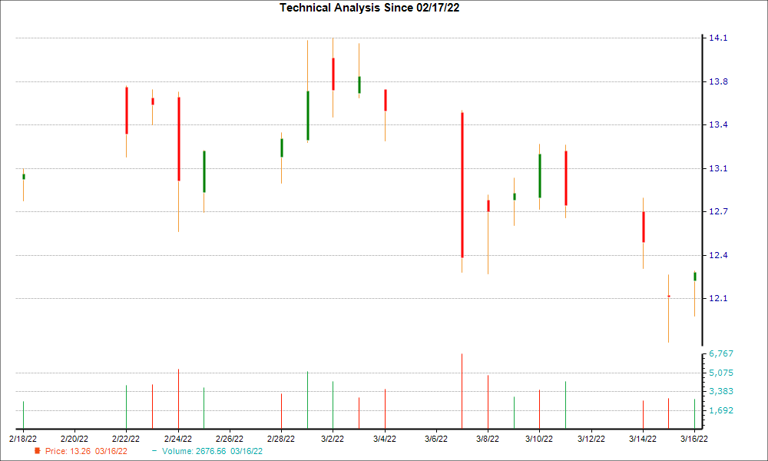Click the 13.4 price axis label
The width and height of the screenshot is (768, 461).
718,125
